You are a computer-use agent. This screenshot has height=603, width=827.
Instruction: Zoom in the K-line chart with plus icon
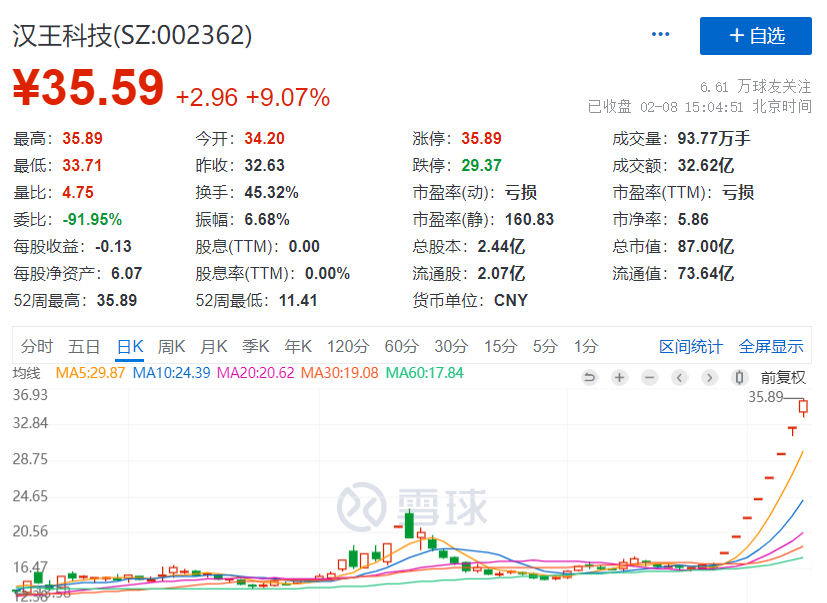coord(619,377)
